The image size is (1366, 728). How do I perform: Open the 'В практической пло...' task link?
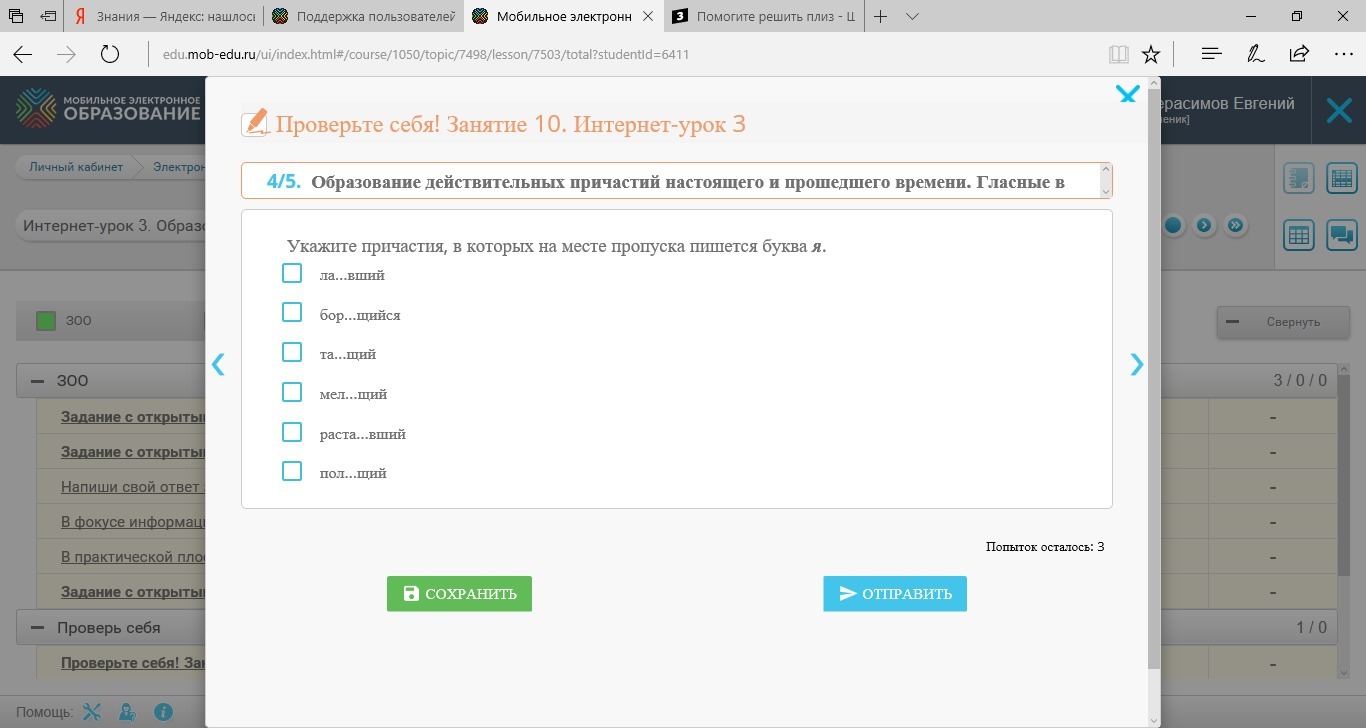pos(132,557)
